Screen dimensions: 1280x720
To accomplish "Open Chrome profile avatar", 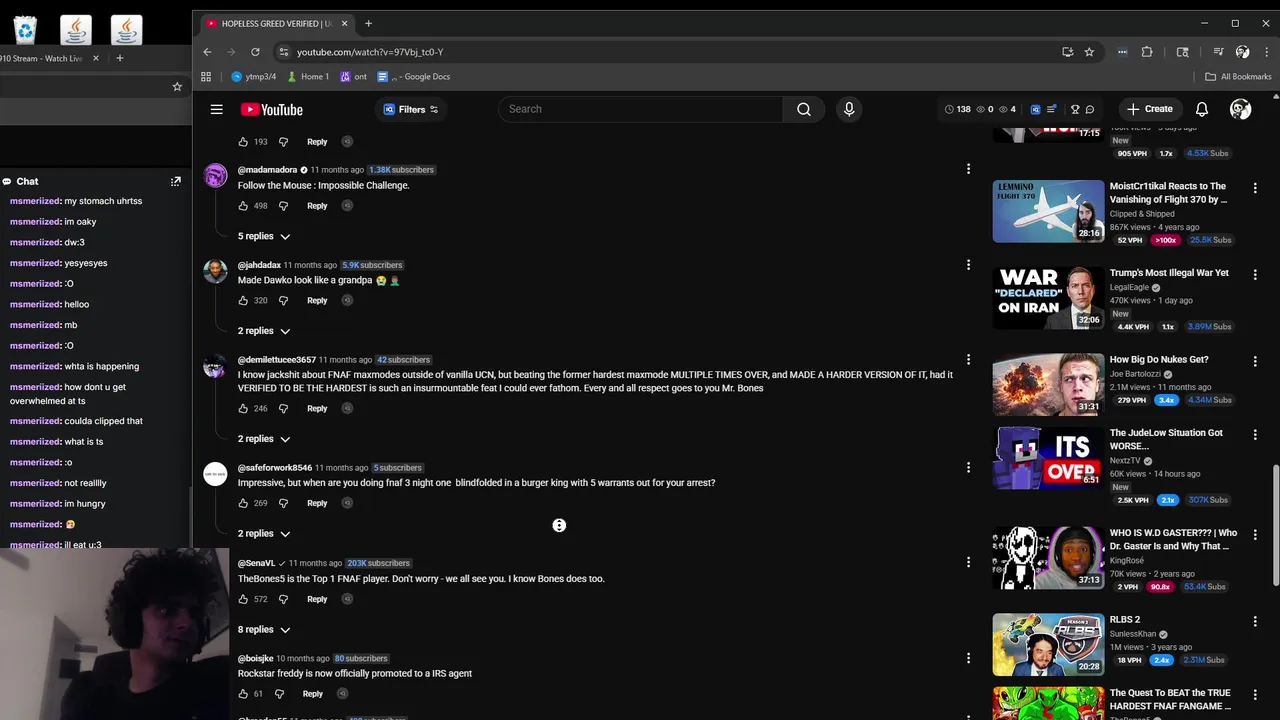I will pyautogui.click(x=1242, y=52).
